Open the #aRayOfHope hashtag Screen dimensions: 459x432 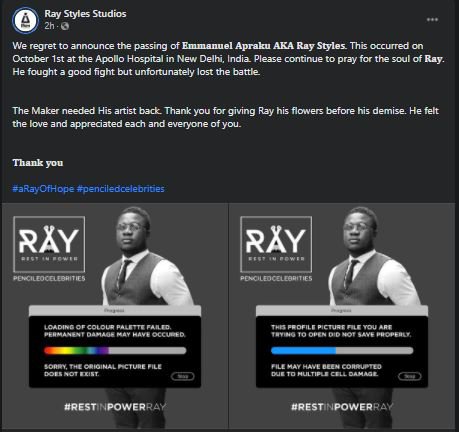coord(43,189)
